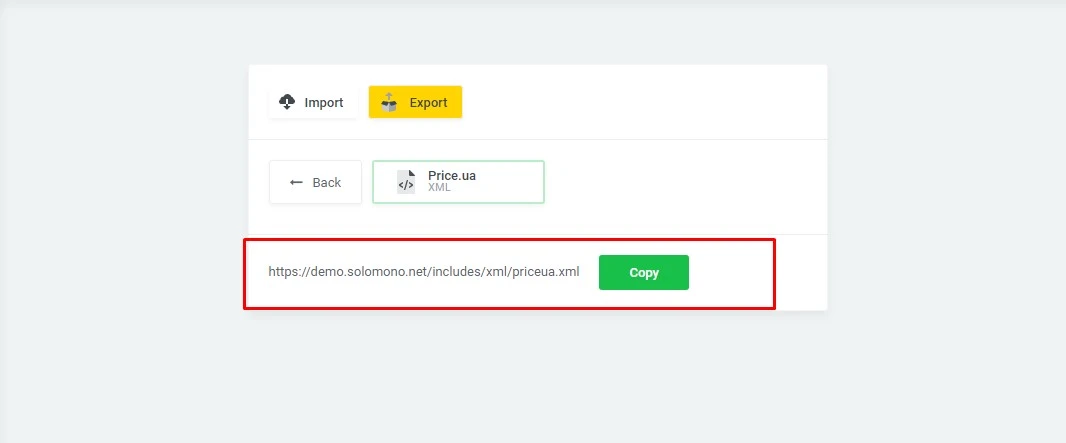Click the XML code file icon
Viewport: 1066px width, 443px height.
coord(406,182)
